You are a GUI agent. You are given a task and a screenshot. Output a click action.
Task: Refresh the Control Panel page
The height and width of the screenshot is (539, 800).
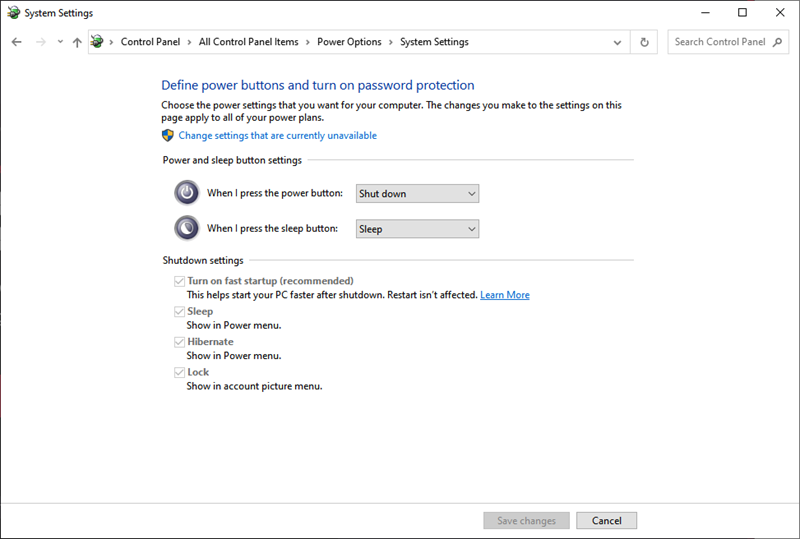[x=645, y=42]
